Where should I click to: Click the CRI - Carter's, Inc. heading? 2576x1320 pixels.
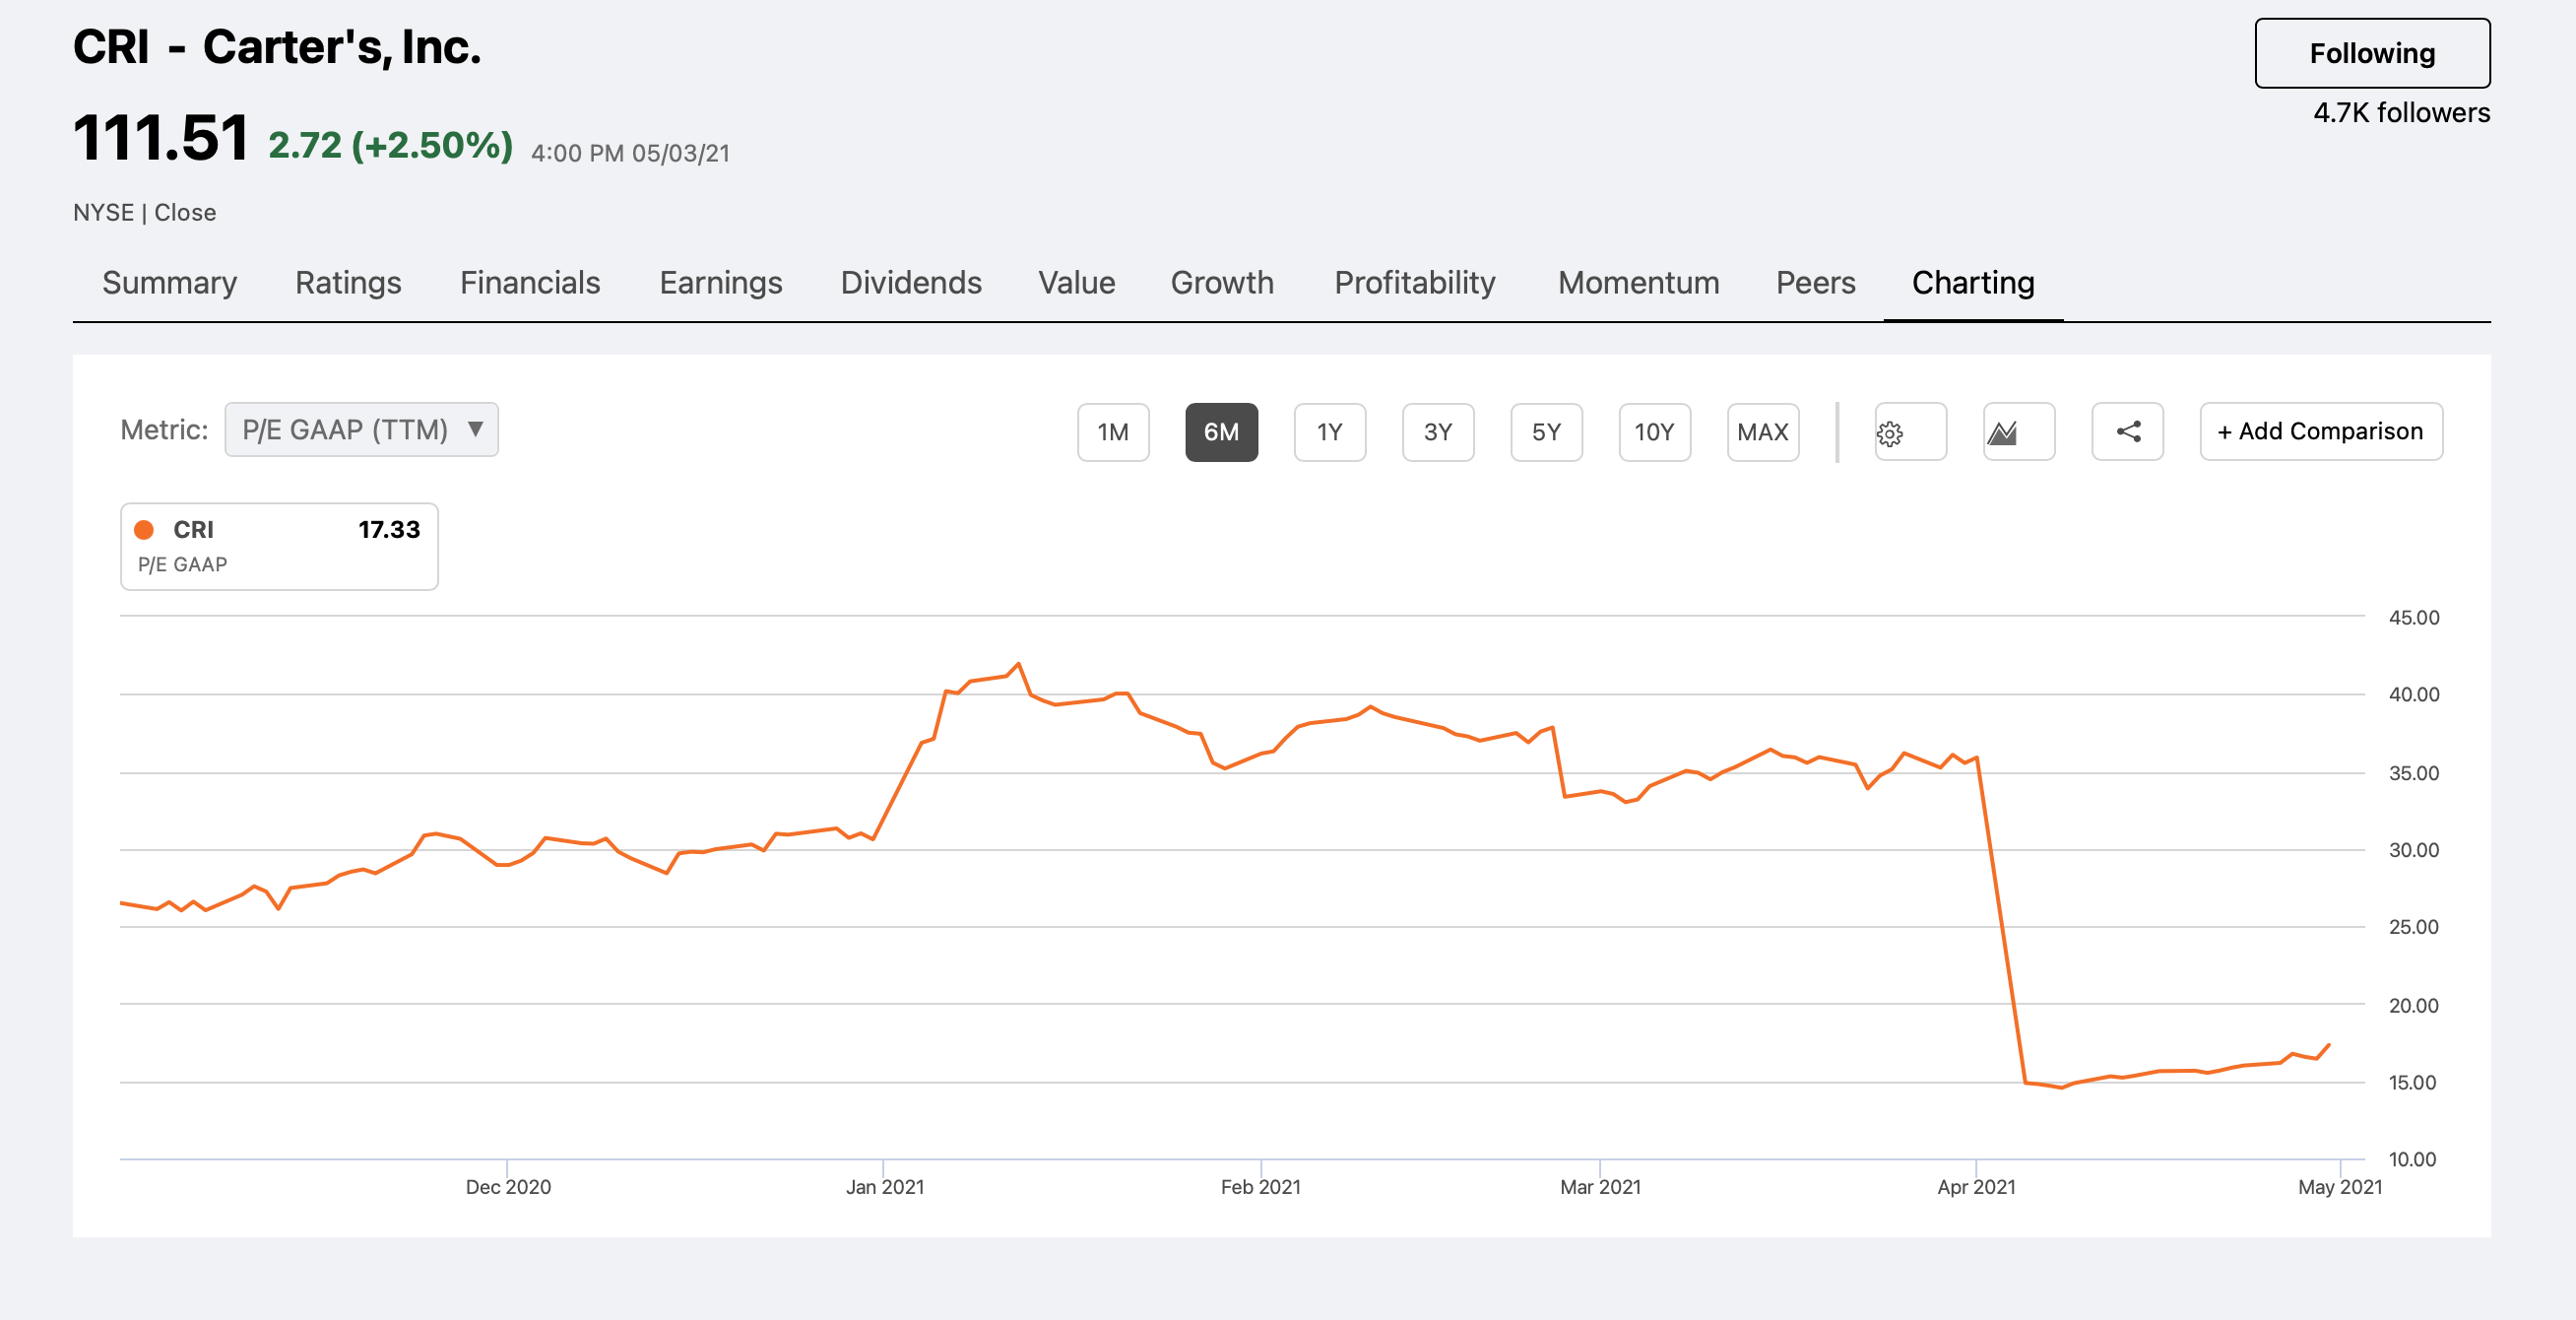point(277,47)
